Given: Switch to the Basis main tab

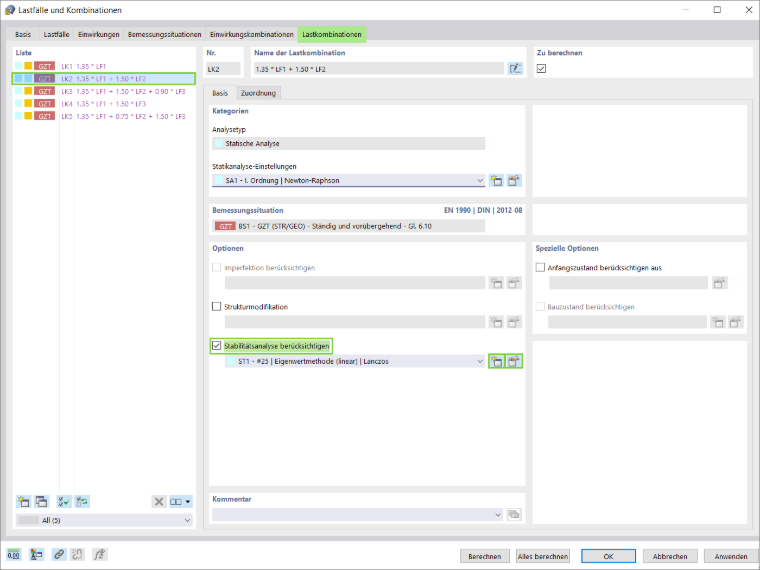Looking at the screenshot, I should pos(23,34).
